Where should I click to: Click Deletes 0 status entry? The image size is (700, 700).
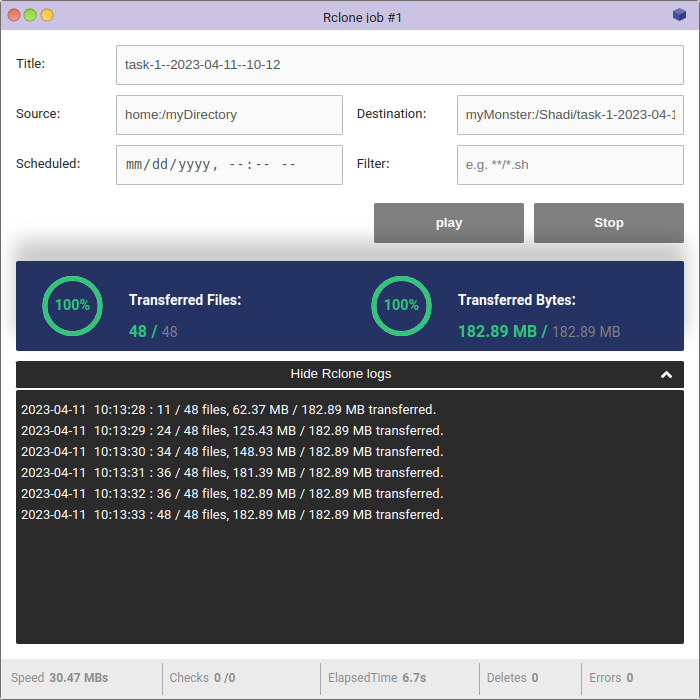click(512, 678)
